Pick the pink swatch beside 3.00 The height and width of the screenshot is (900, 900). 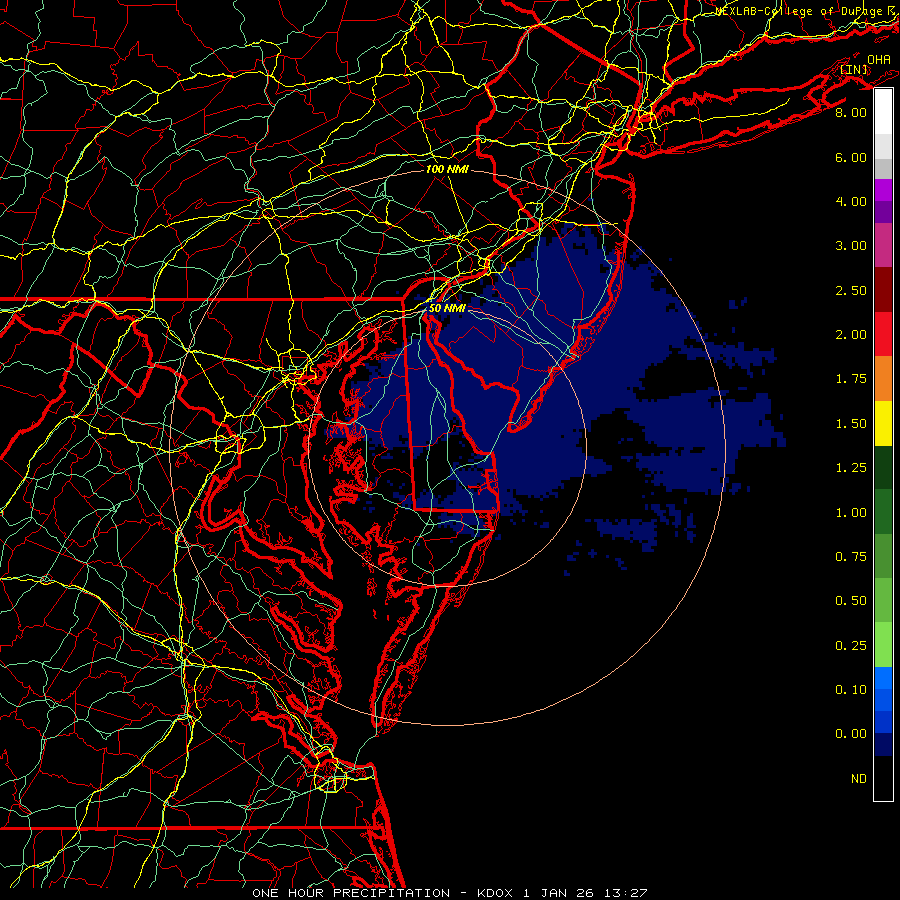(883, 245)
